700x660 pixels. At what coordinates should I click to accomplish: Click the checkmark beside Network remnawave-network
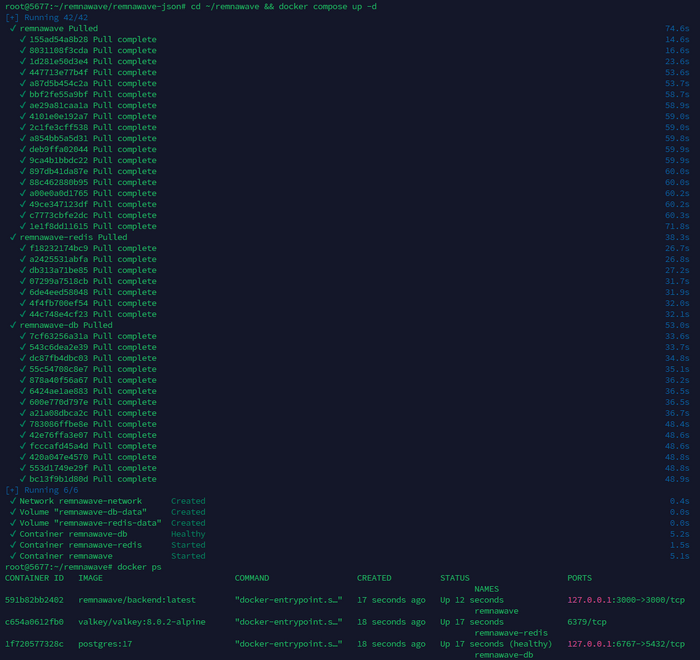pyautogui.click(x=13, y=501)
